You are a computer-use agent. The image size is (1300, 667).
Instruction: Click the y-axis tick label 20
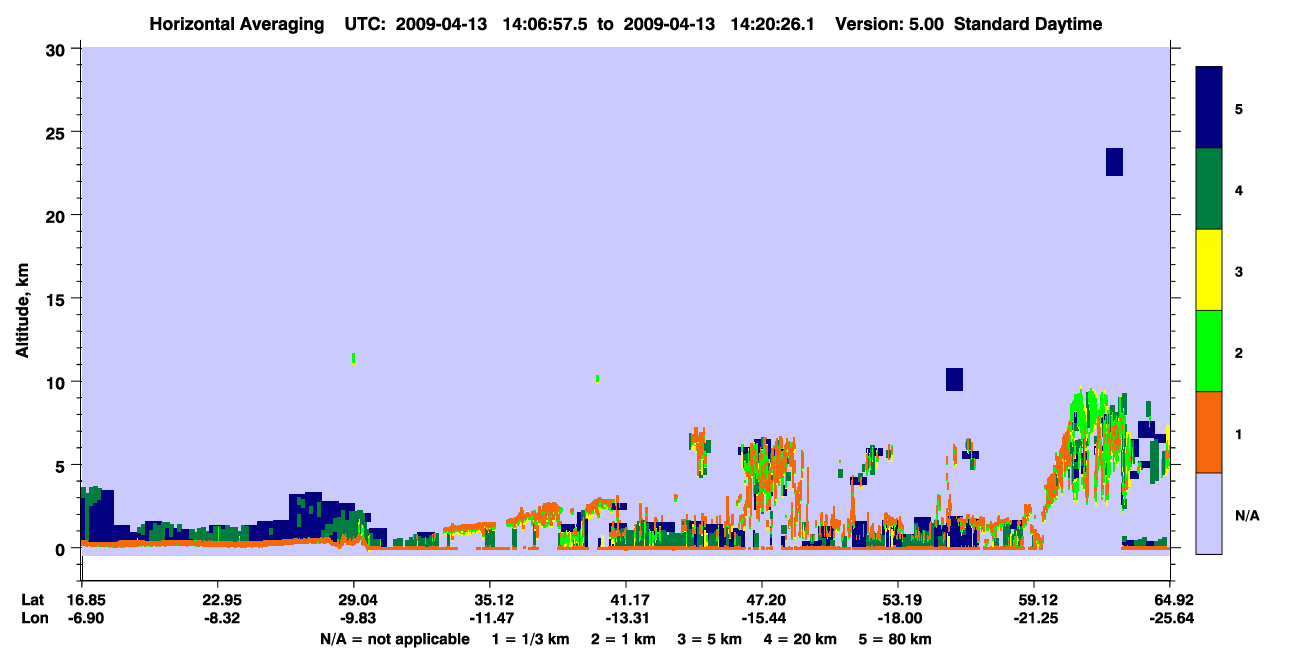[x=58, y=215]
